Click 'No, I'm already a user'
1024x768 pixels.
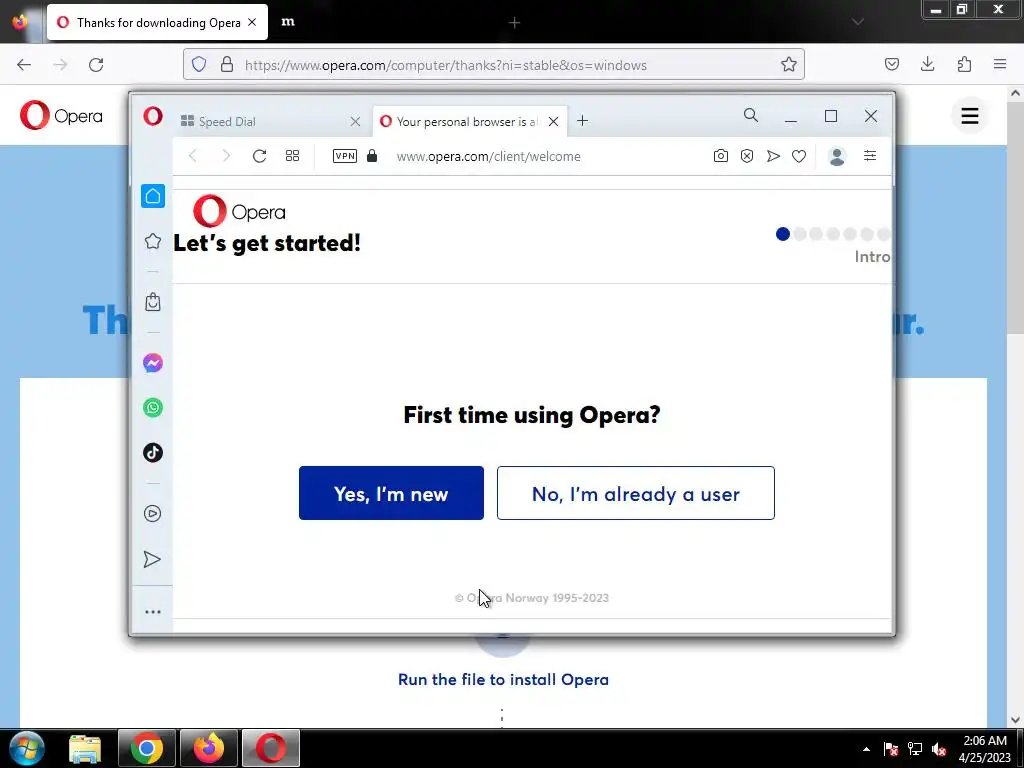point(635,493)
